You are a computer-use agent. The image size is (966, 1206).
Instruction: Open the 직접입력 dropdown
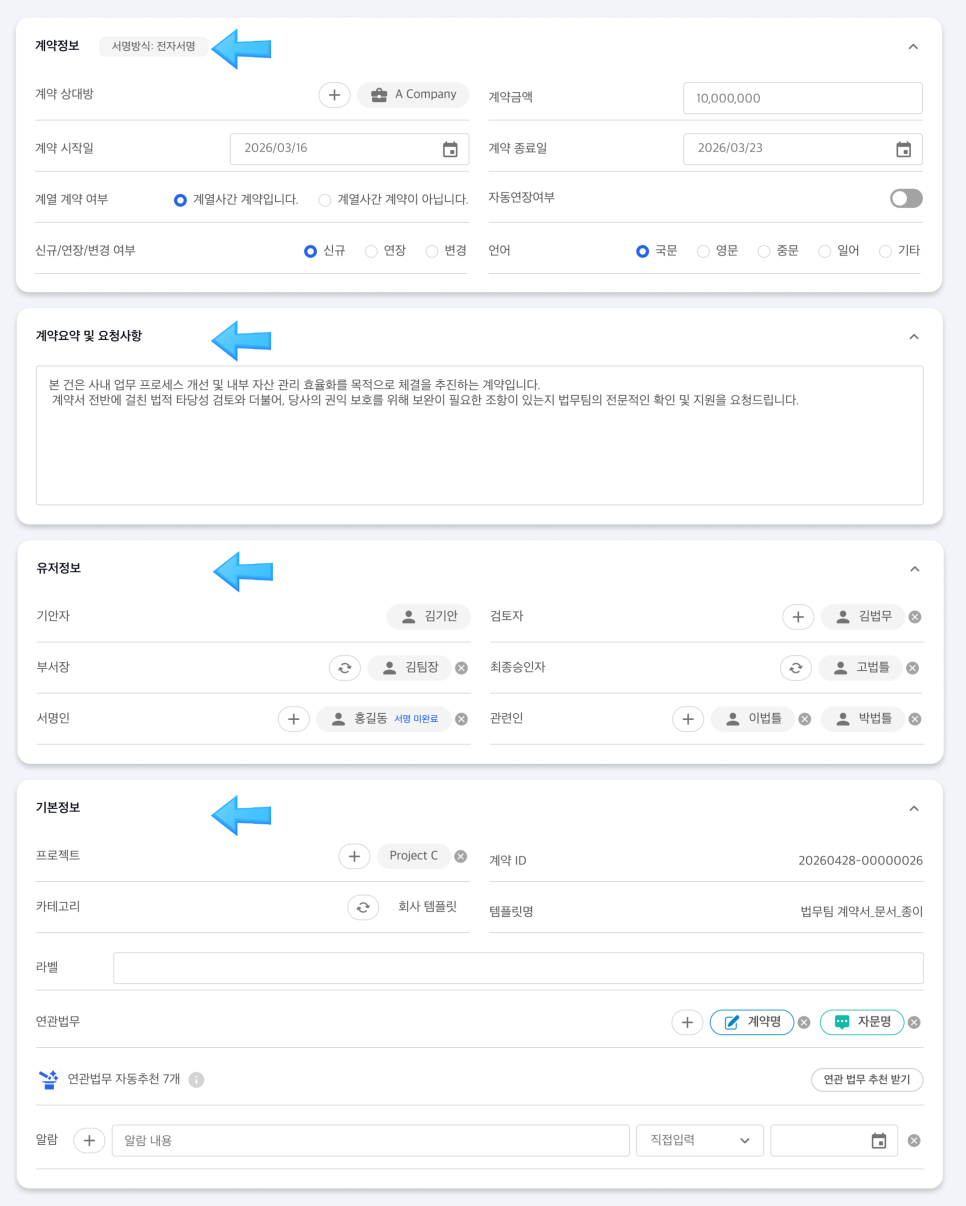[x=699, y=1140]
